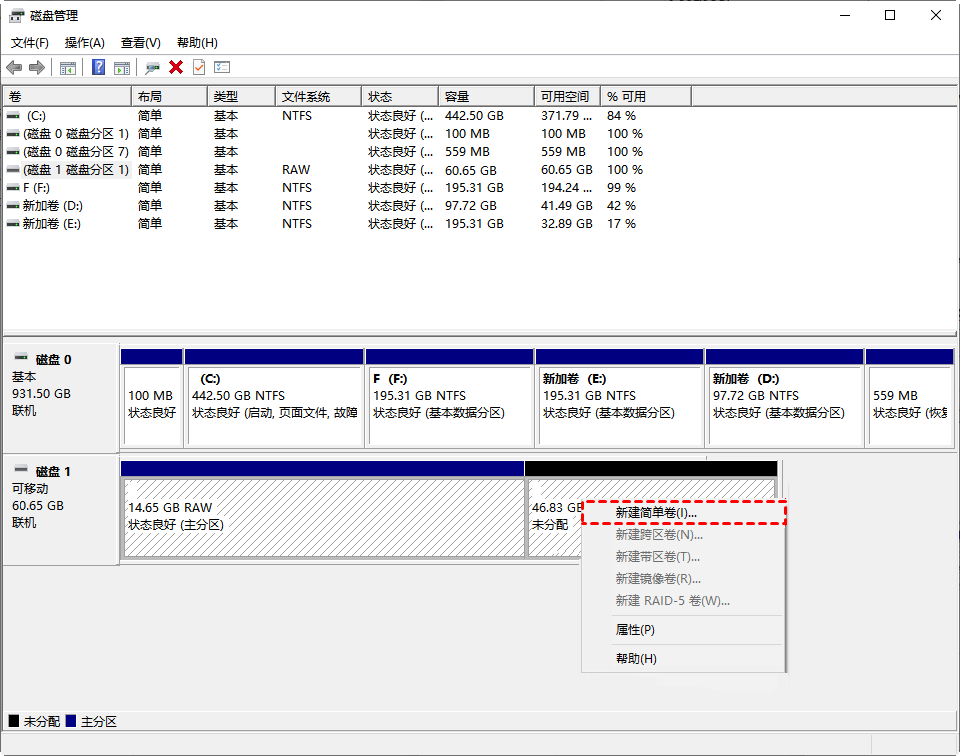960x756 pixels.
Task: Click the forward arrow toolbar icon
Action: click(x=37, y=67)
